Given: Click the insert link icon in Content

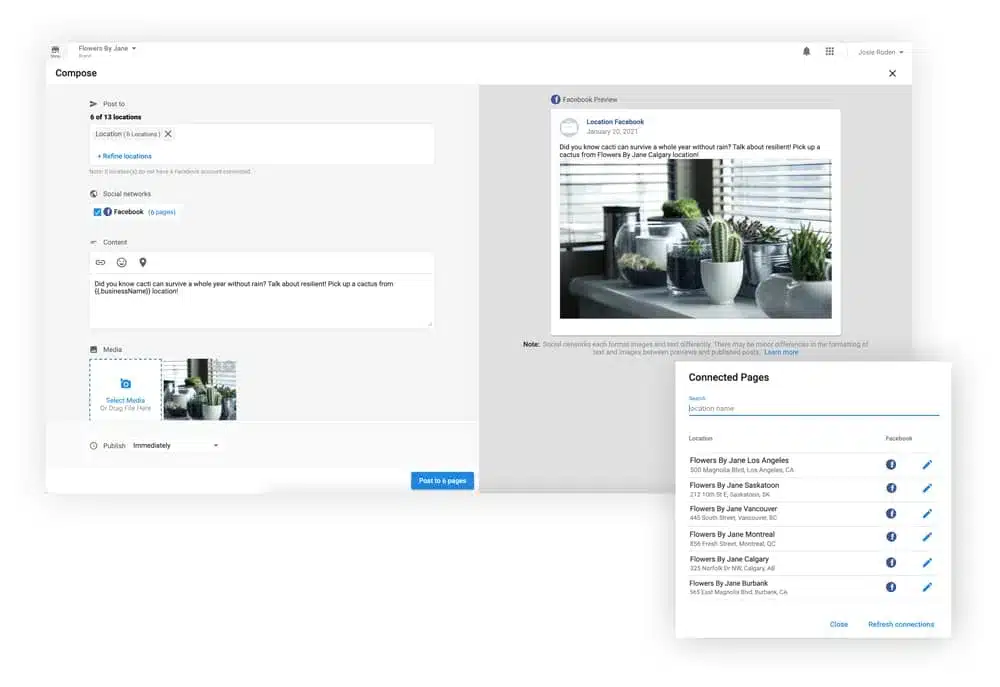Looking at the screenshot, I should pos(100,262).
